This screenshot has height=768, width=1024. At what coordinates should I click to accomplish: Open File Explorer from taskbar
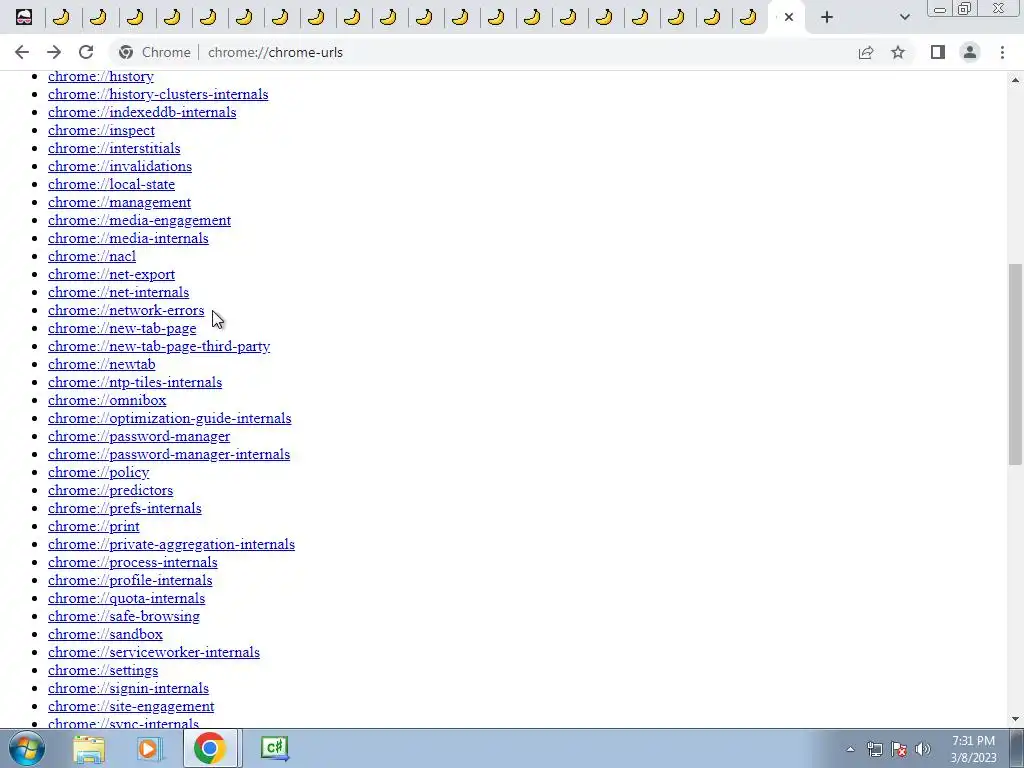click(x=89, y=748)
